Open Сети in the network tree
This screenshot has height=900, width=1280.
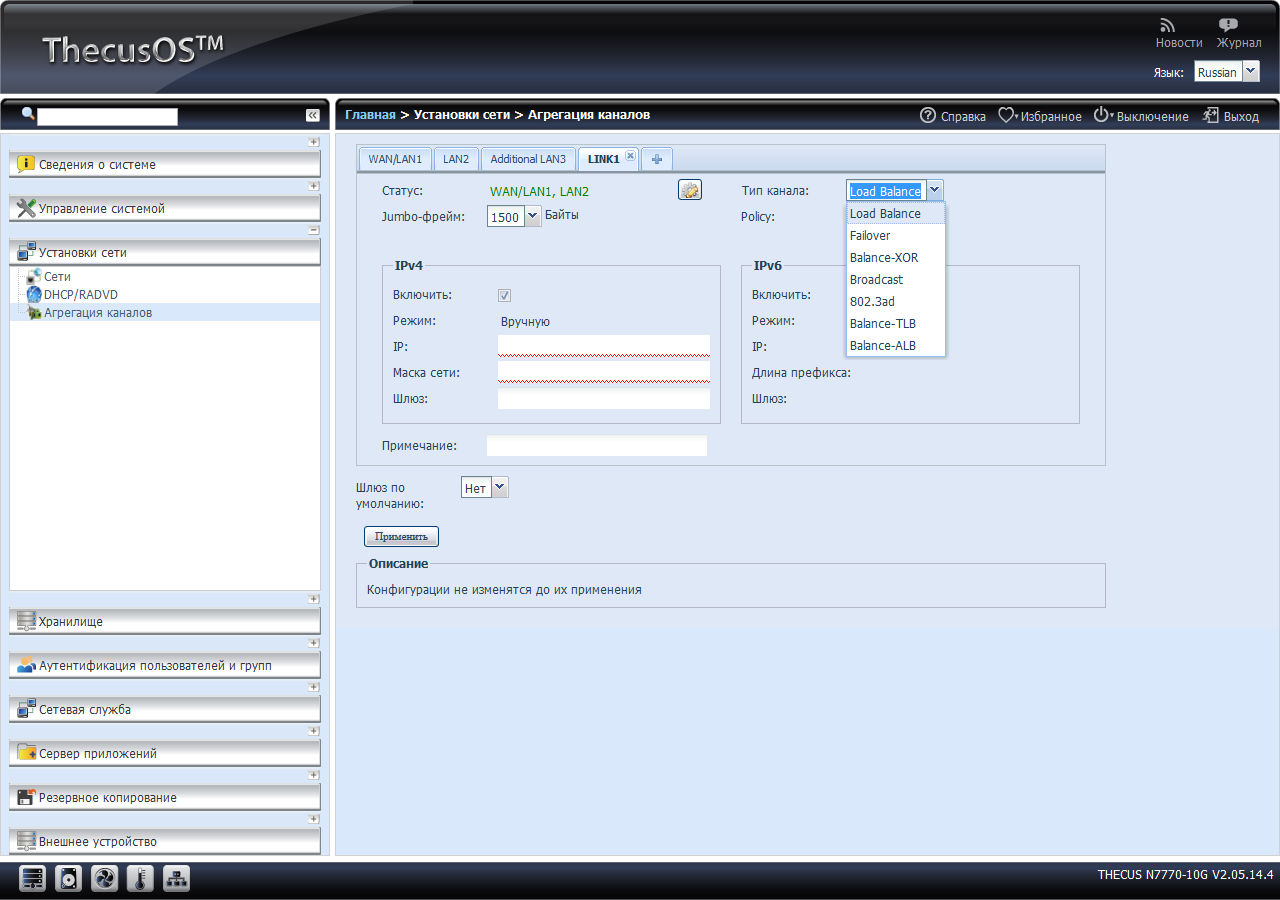(x=57, y=277)
